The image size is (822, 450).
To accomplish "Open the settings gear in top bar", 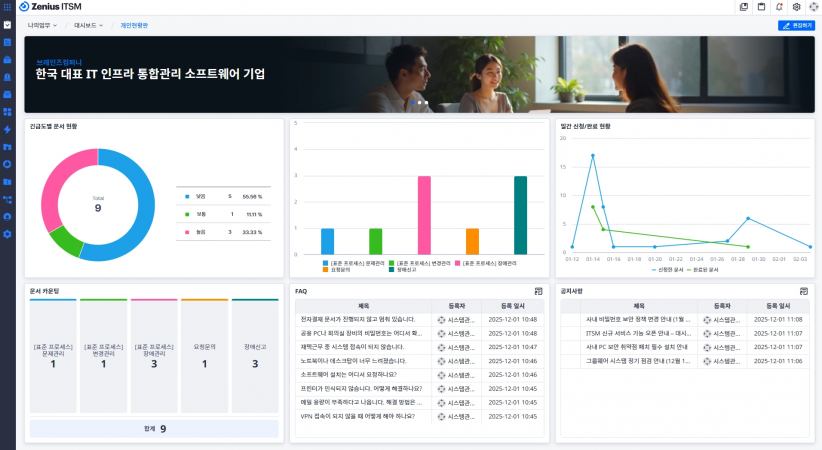I will pyautogui.click(x=796, y=7).
